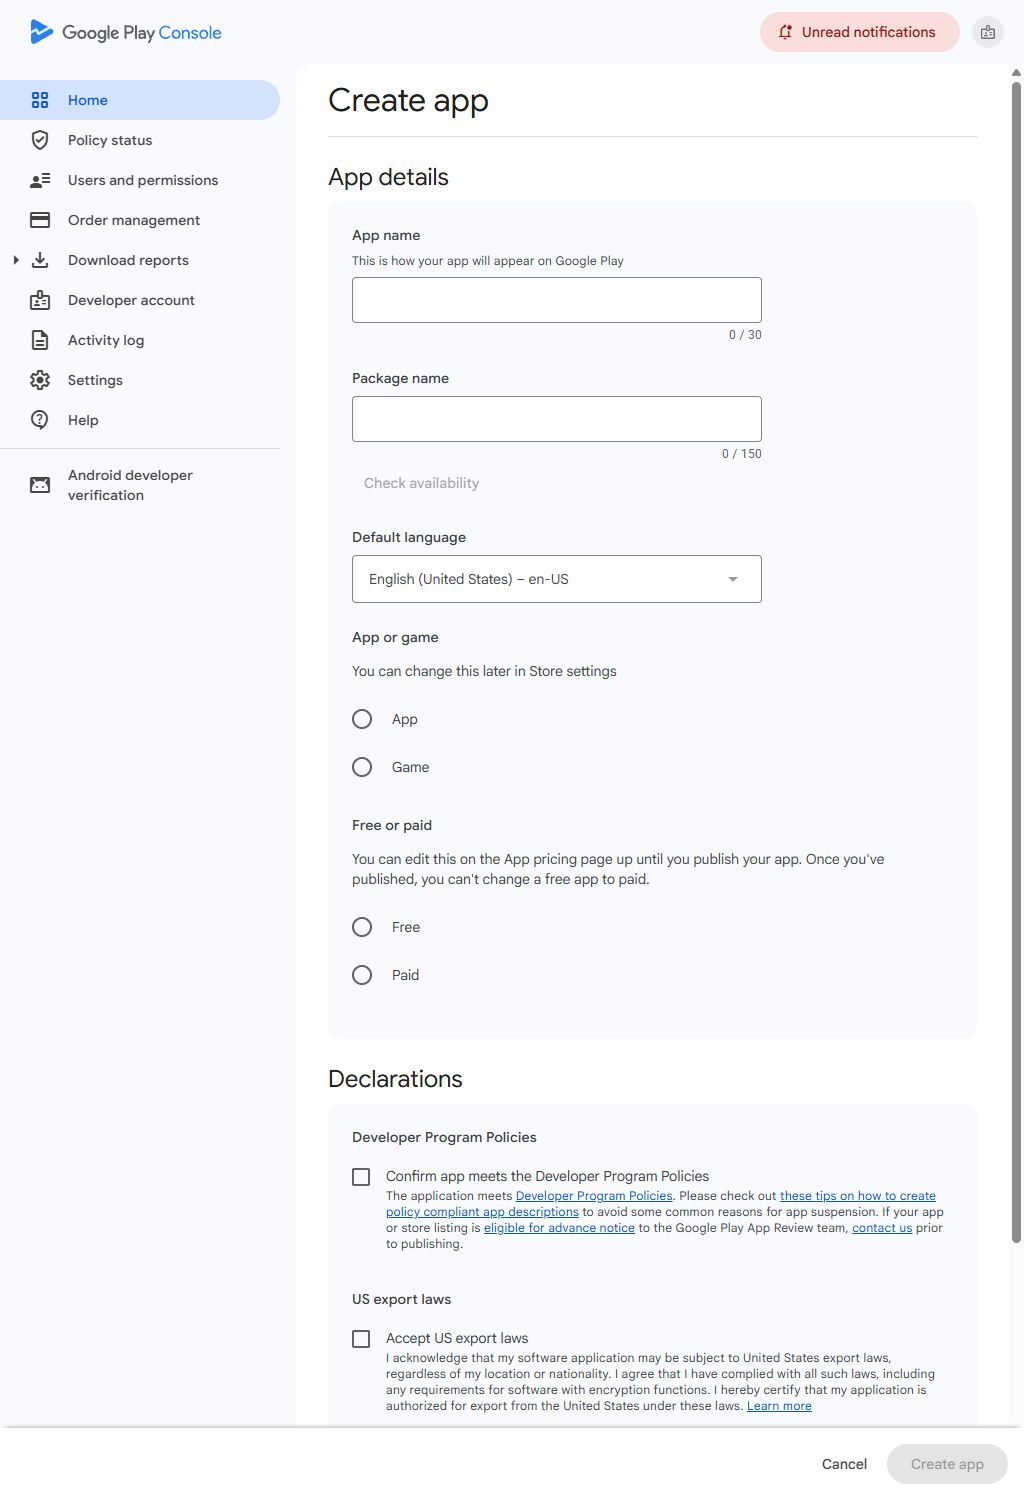Click into the App name field
1024x1500 pixels.
point(557,300)
